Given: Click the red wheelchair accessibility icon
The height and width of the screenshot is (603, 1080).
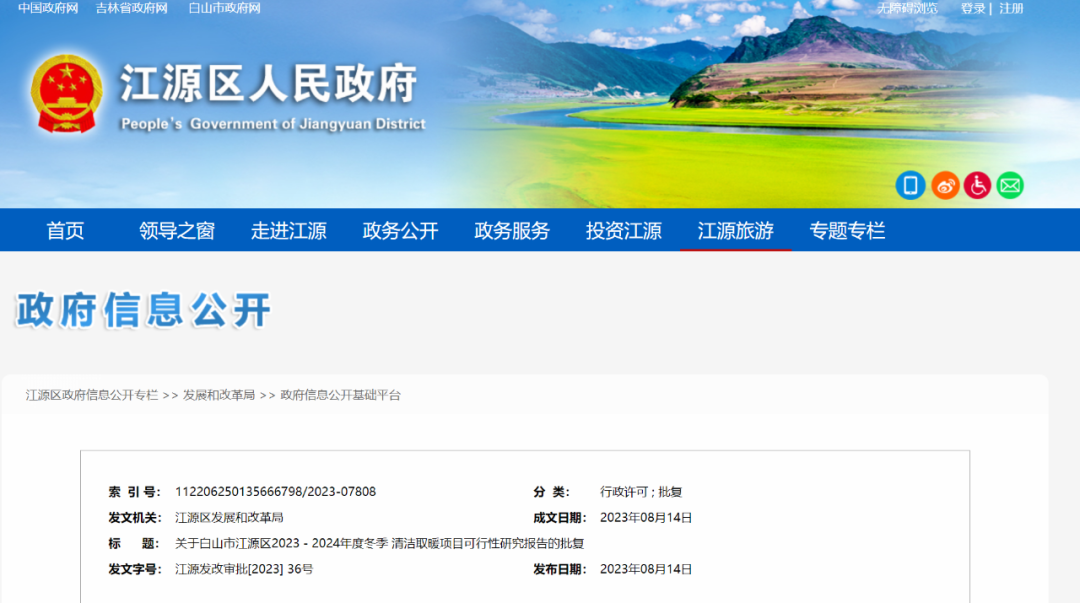Looking at the screenshot, I should [x=977, y=185].
